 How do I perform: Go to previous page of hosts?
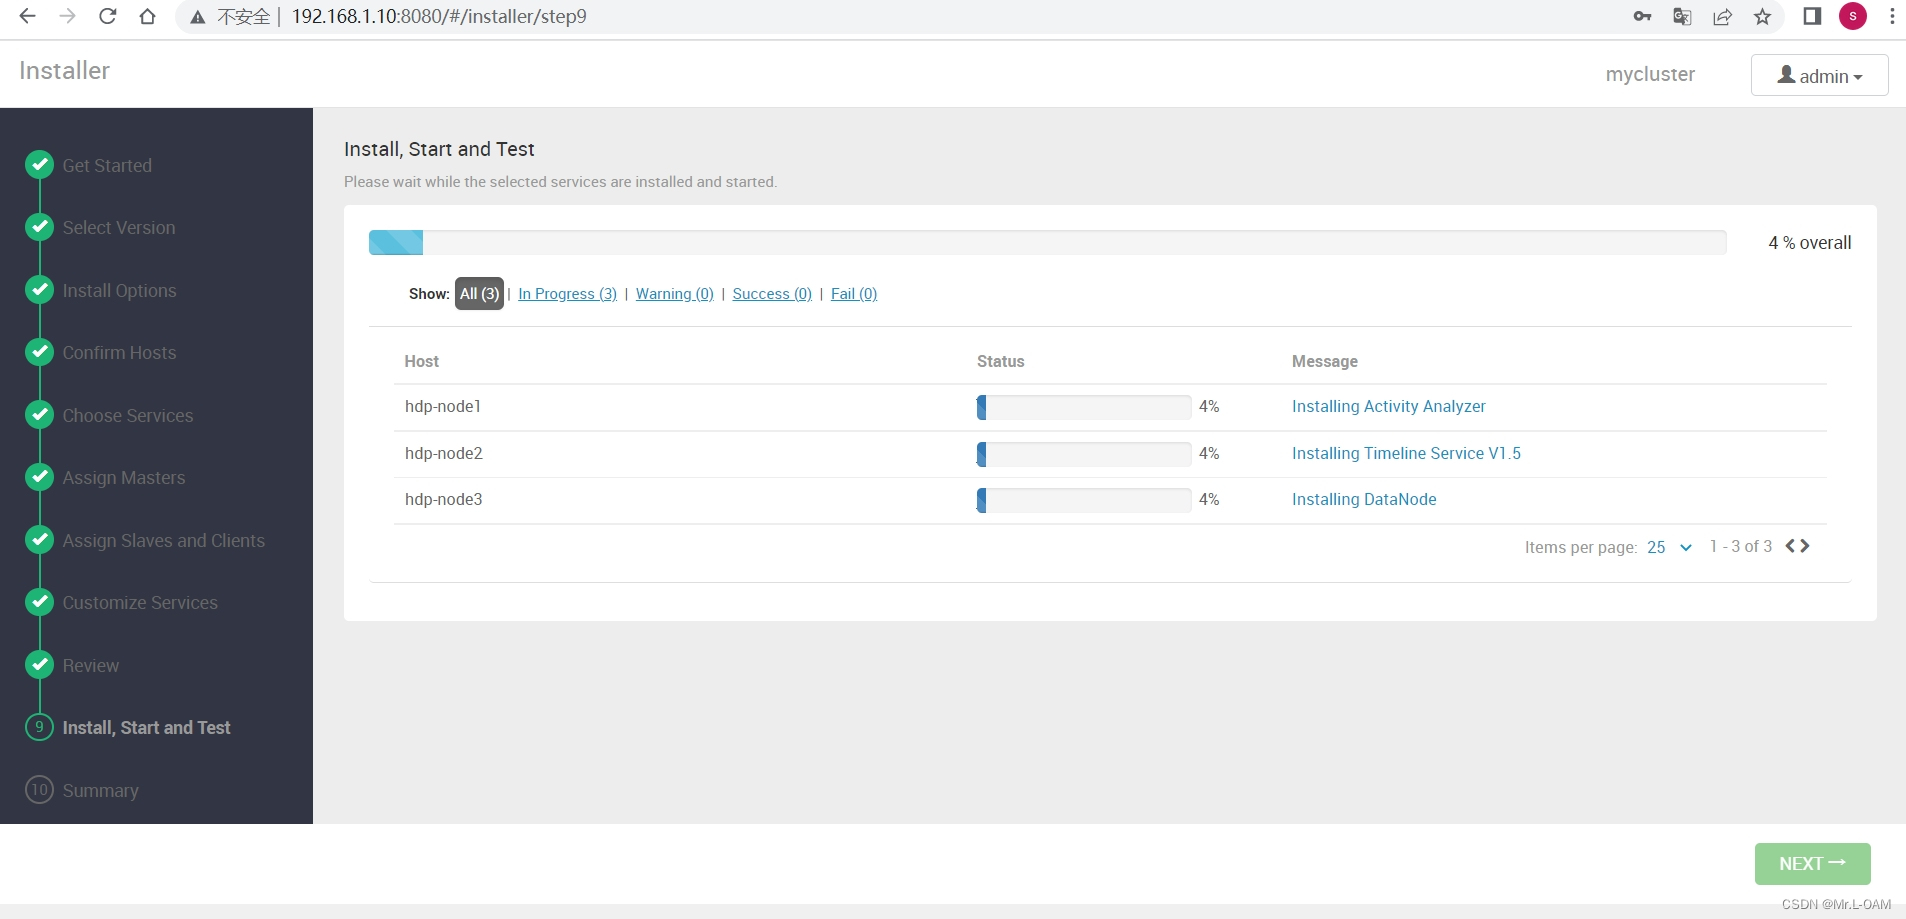1791,546
